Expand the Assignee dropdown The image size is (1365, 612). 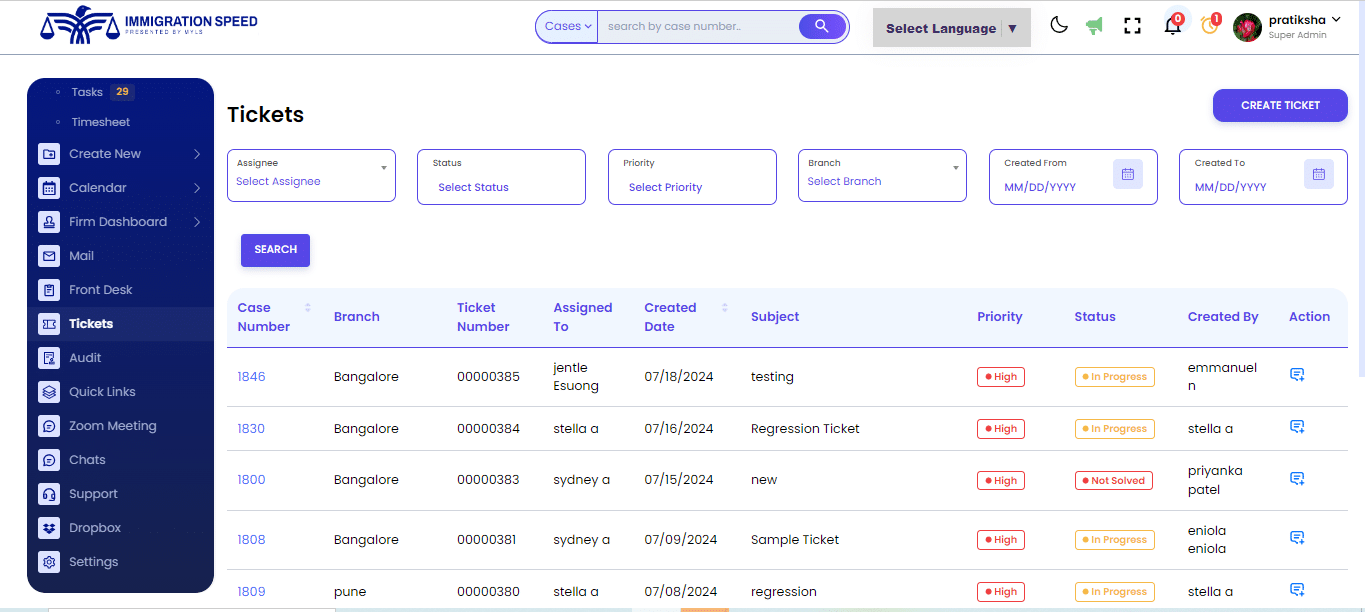tap(381, 168)
